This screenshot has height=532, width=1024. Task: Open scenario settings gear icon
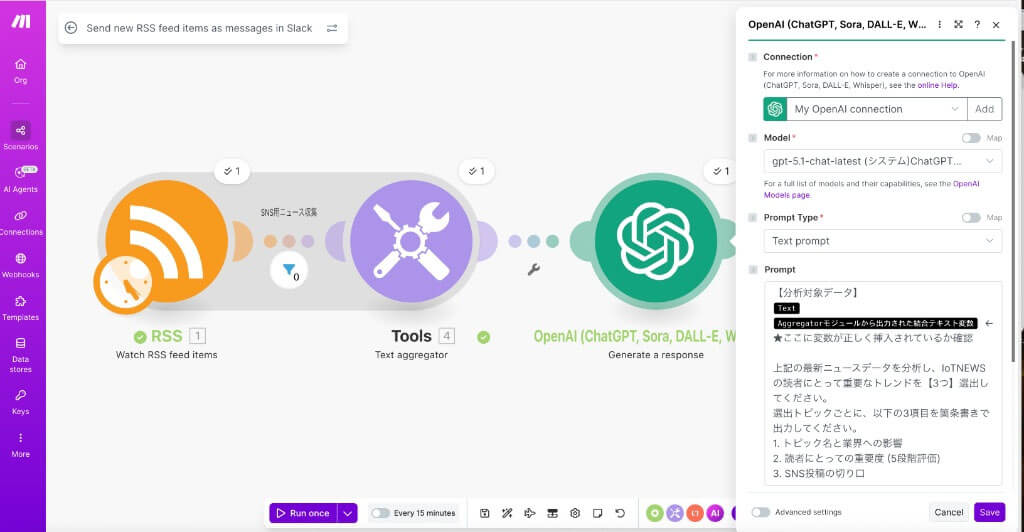(x=575, y=513)
